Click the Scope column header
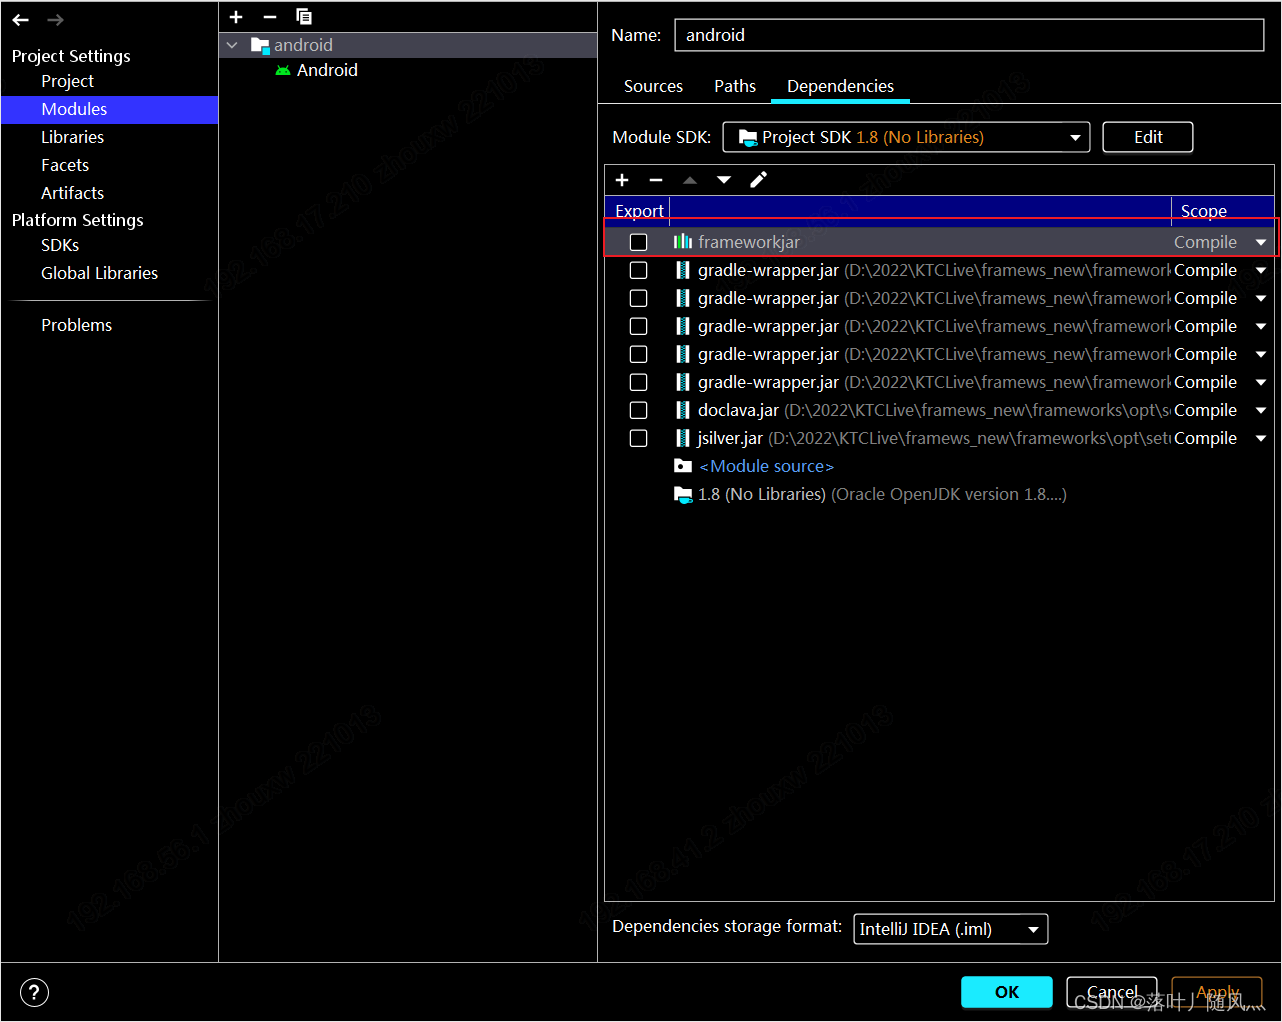The width and height of the screenshot is (1282, 1022). [x=1222, y=211]
